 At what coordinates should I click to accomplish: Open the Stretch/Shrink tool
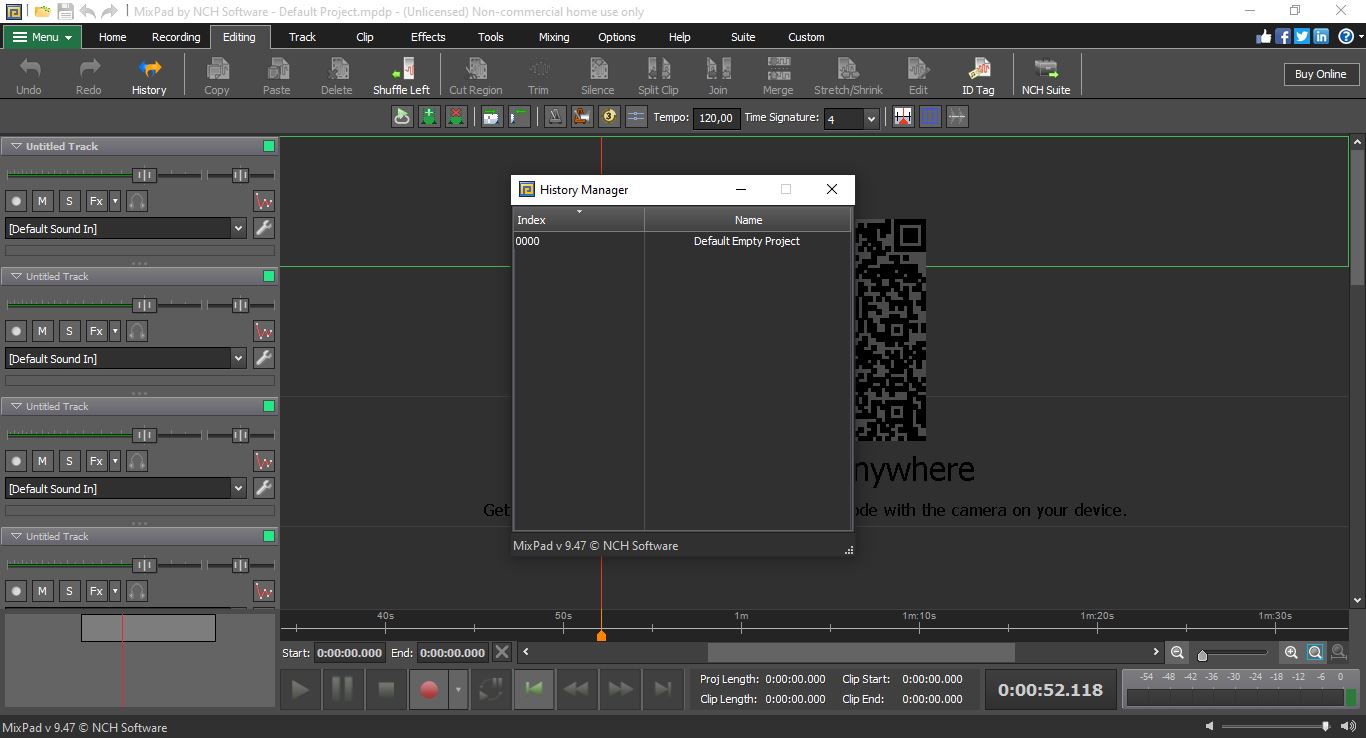pyautogui.click(x=848, y=77)
